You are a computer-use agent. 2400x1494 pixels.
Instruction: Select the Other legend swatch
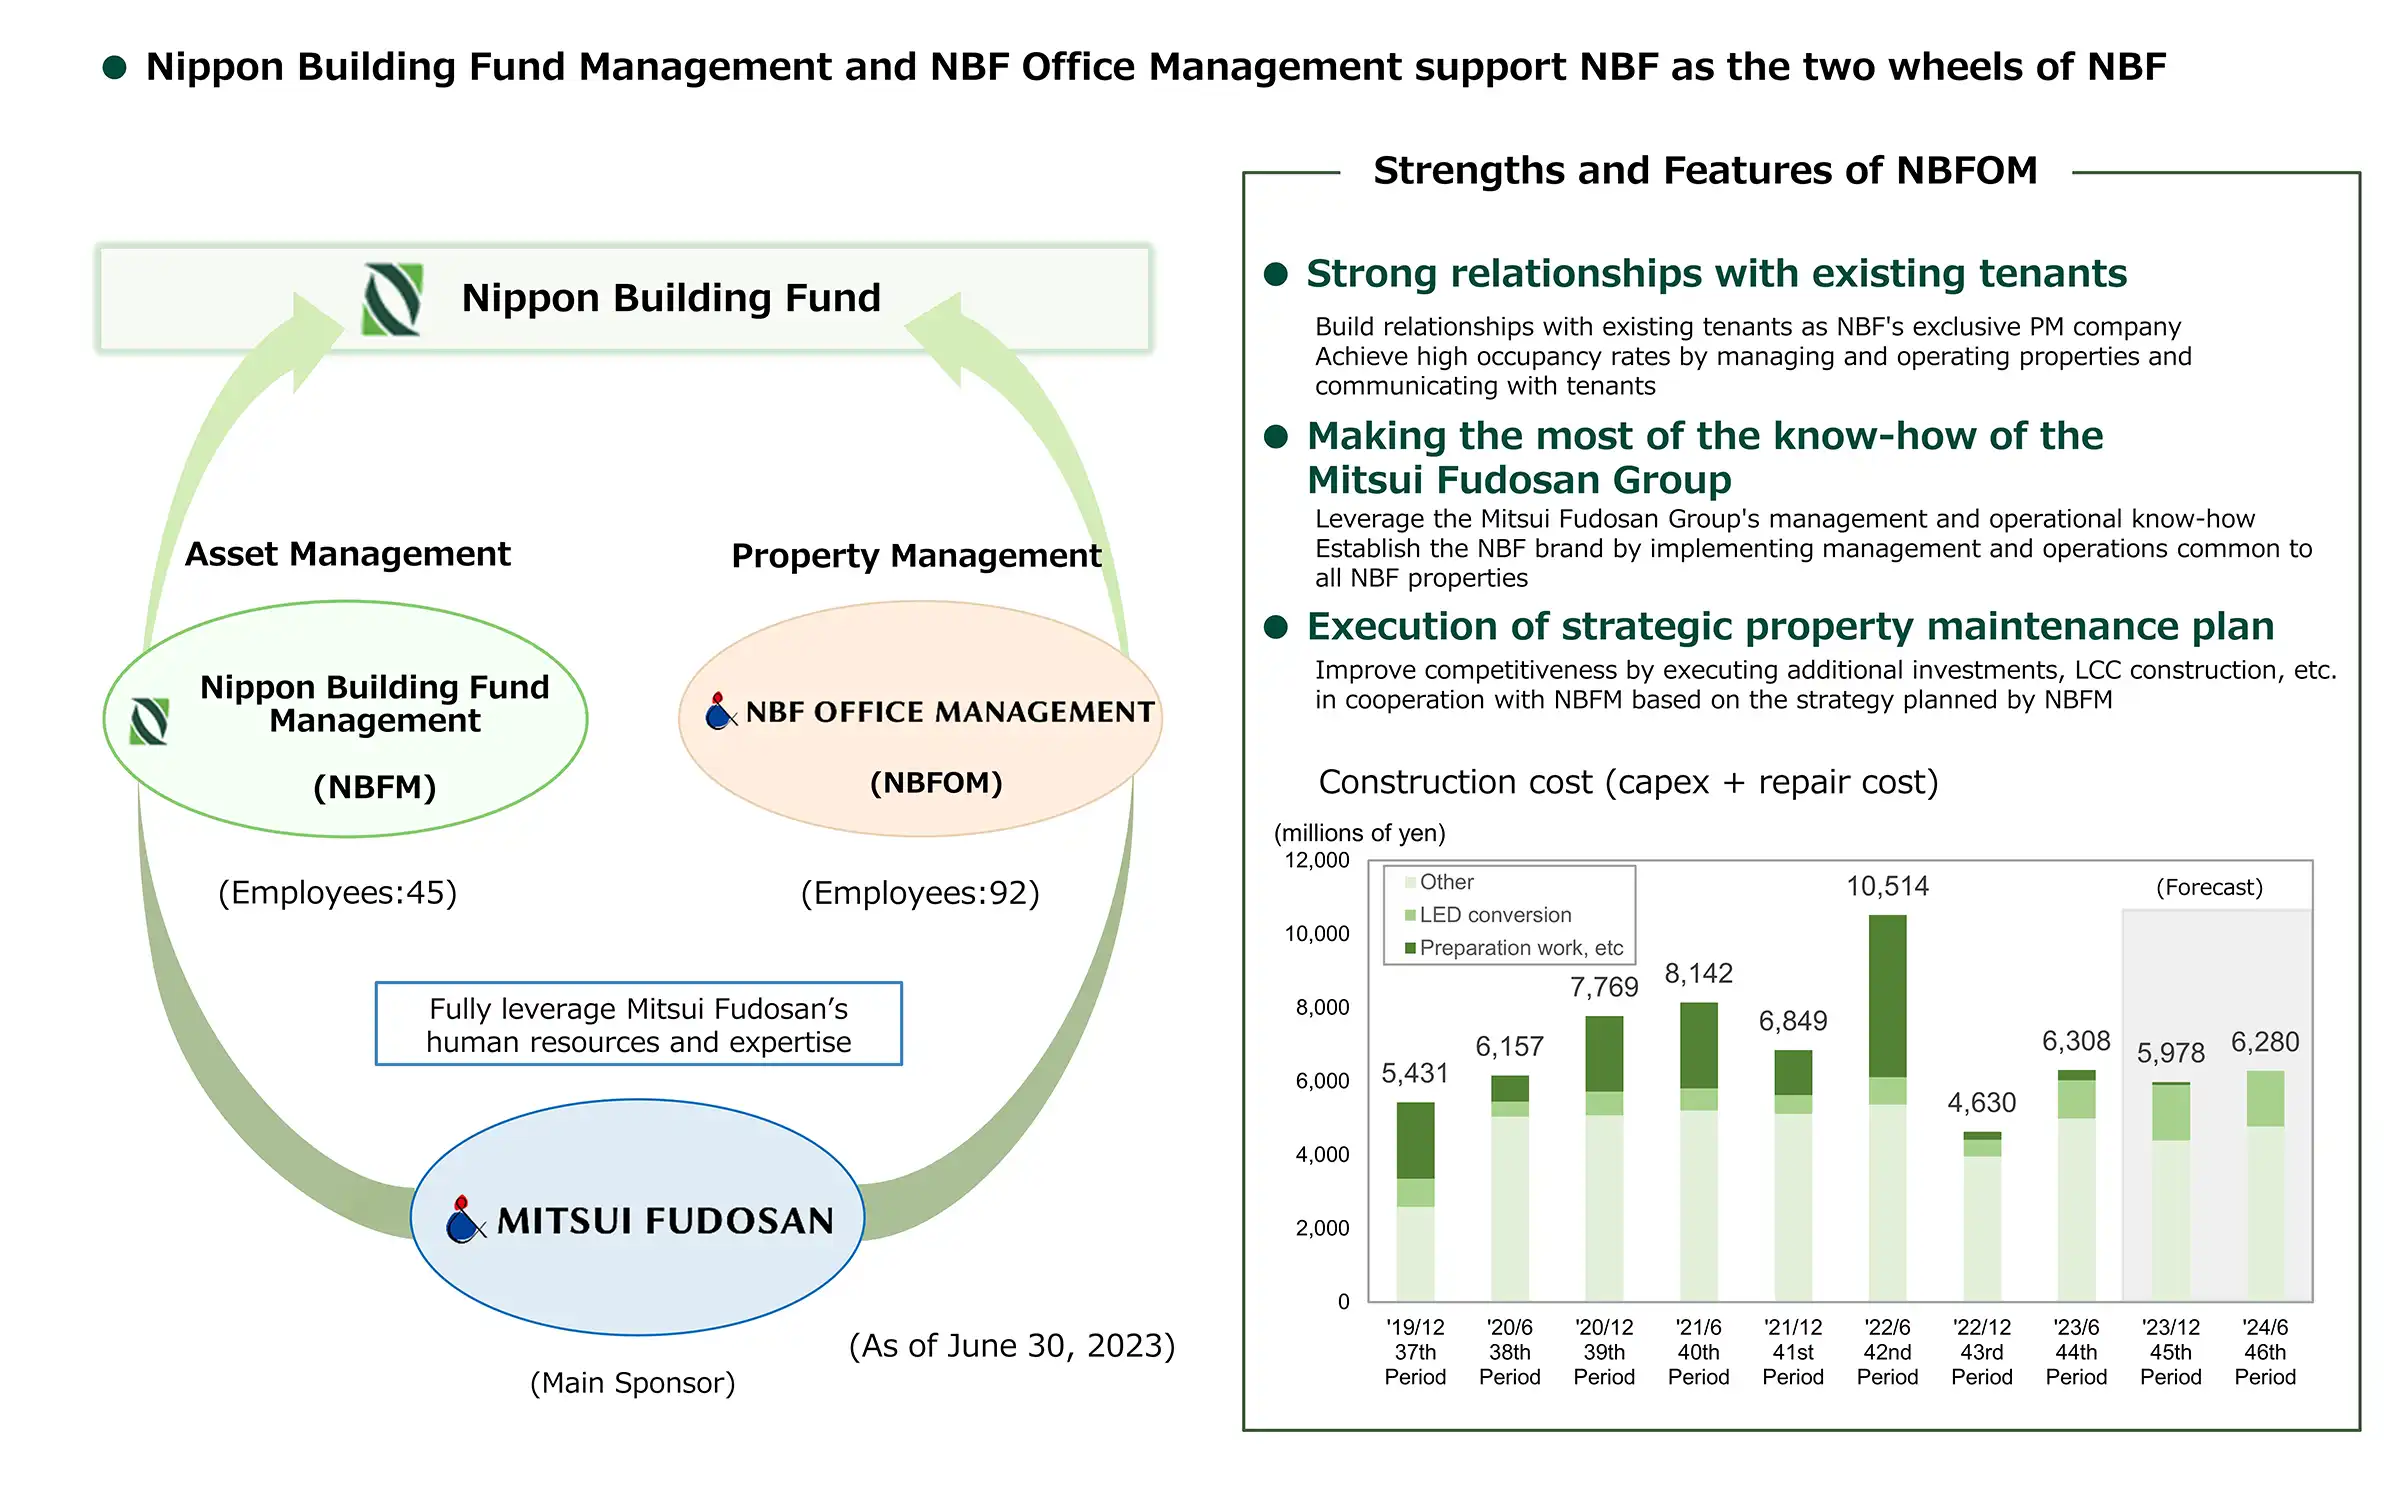point(1410,882)
